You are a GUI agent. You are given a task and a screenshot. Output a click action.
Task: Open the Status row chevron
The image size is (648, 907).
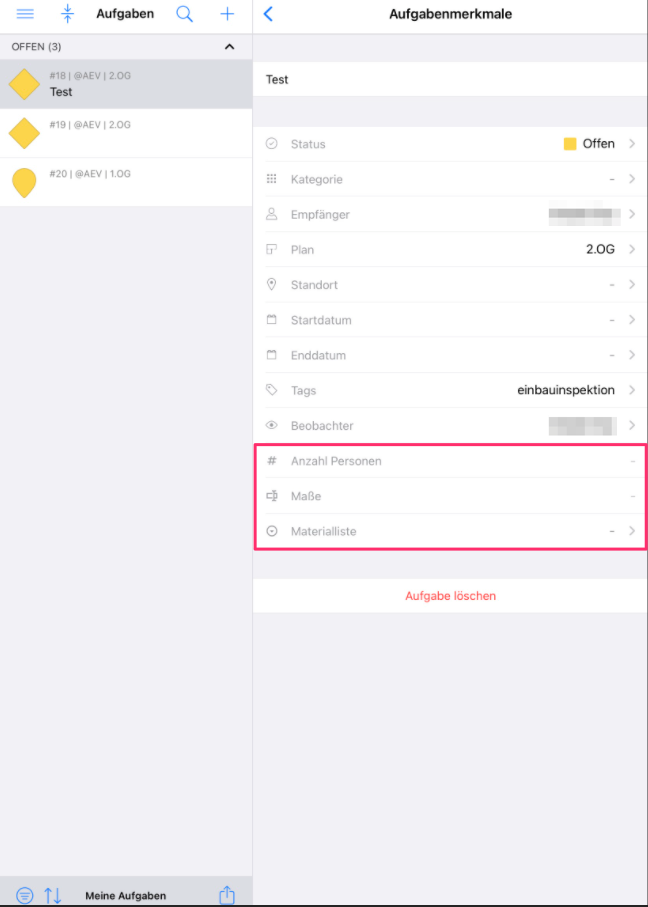pos(631,144)
